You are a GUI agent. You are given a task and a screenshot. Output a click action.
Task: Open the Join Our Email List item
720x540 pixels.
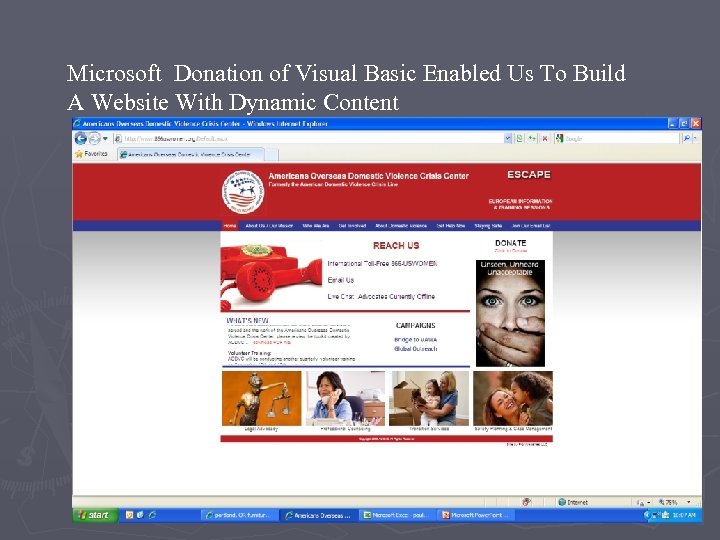coord(531,226)
